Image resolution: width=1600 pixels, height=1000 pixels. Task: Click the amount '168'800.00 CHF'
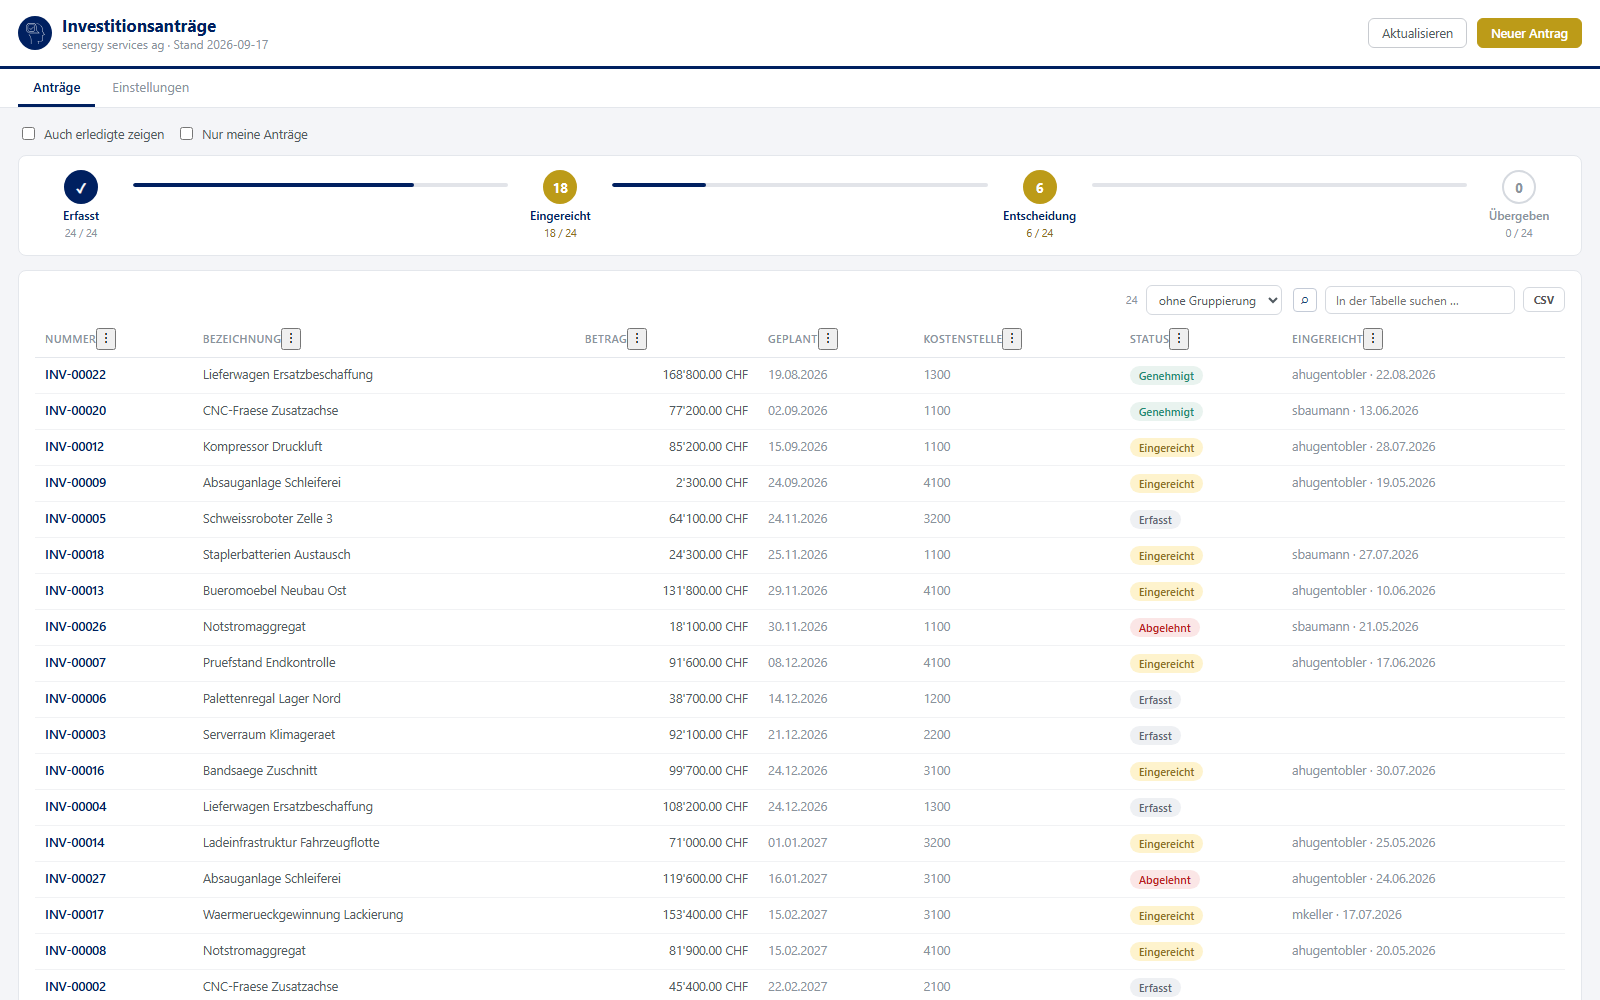click(x=705, y=375)
